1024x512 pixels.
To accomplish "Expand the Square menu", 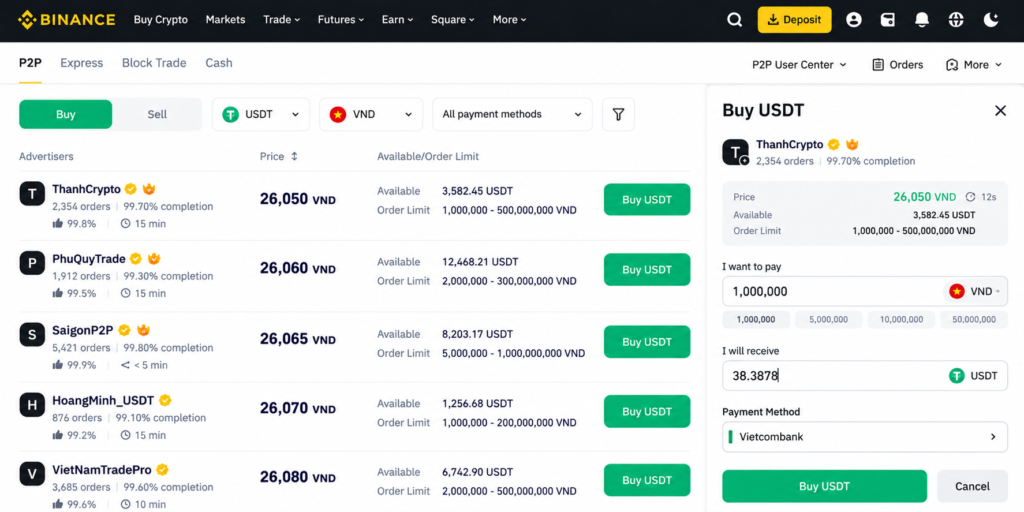I will [453, 20].
